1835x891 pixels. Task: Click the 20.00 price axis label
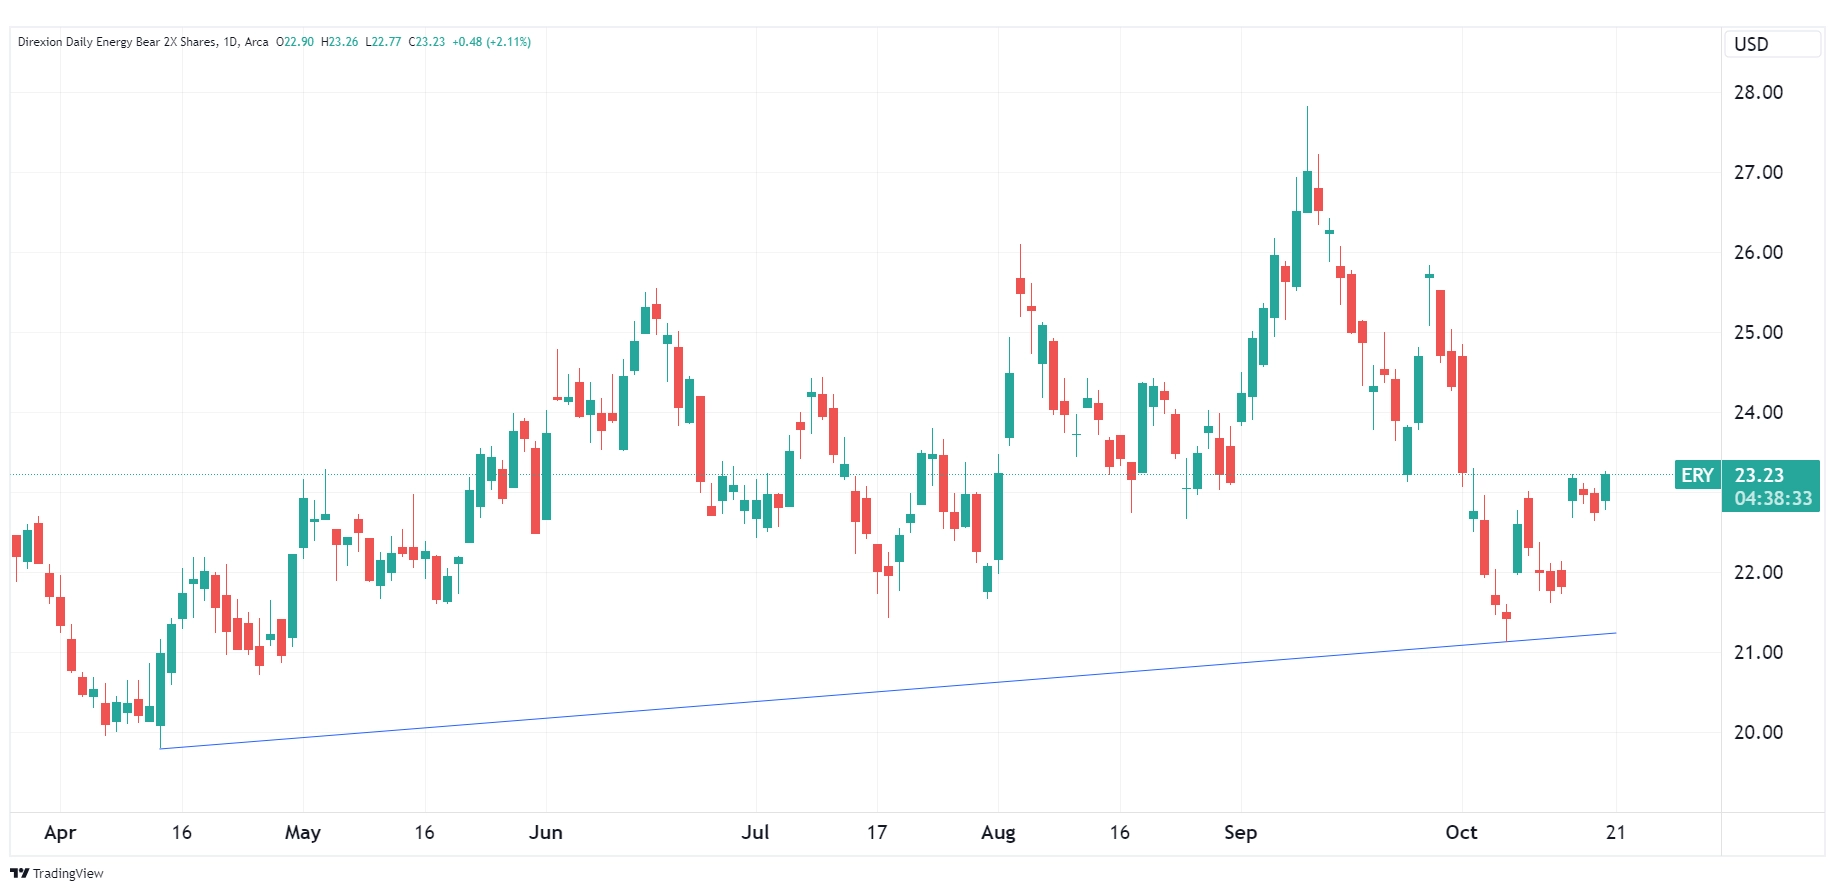tap(1758, 732)
